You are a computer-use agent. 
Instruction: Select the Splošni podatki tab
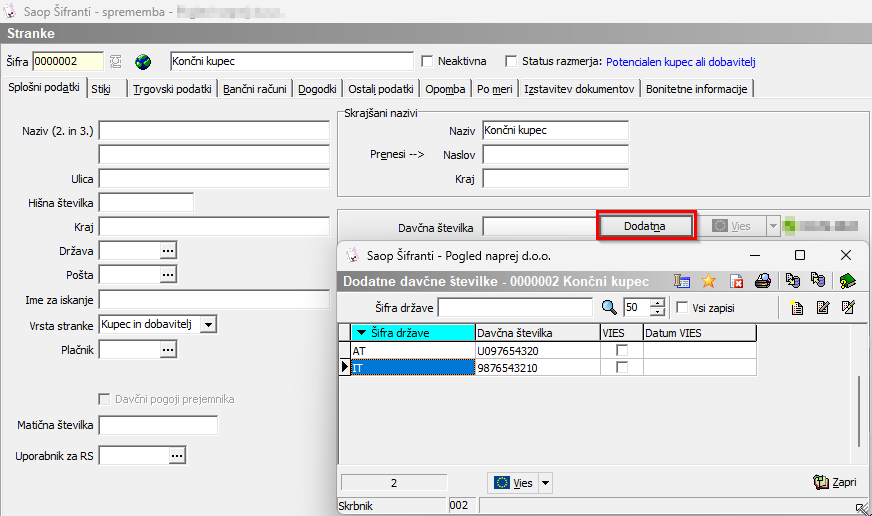click(x=44, y=88)
